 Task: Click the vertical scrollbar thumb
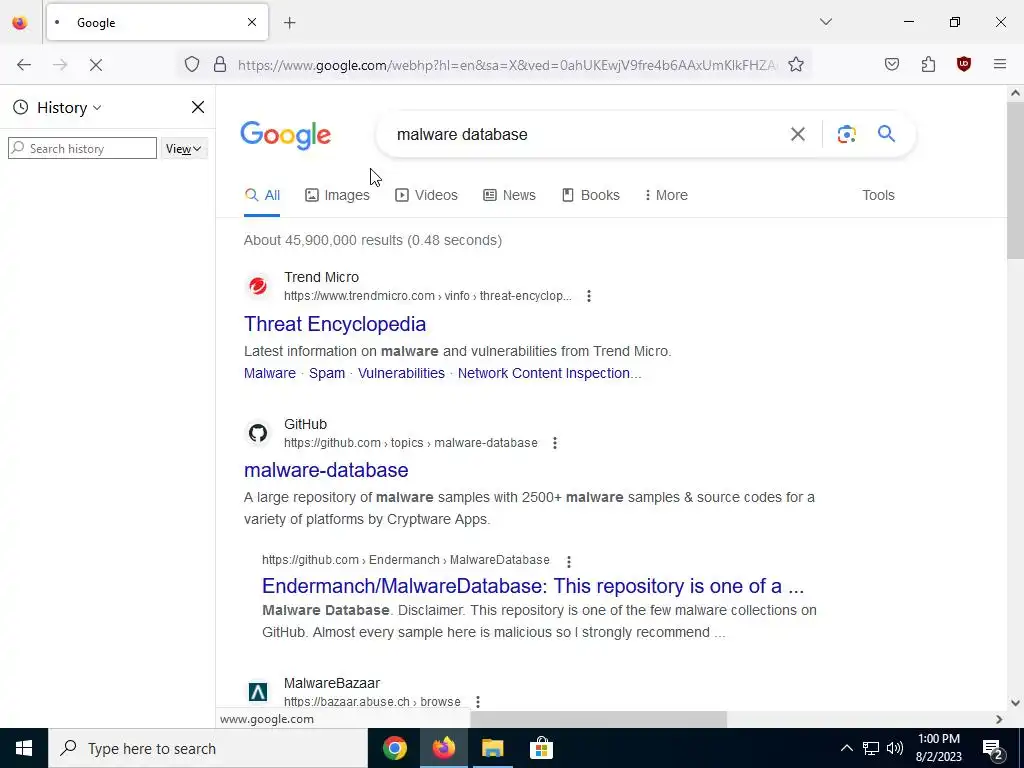pyautogui.click(x=1015, y=182)
